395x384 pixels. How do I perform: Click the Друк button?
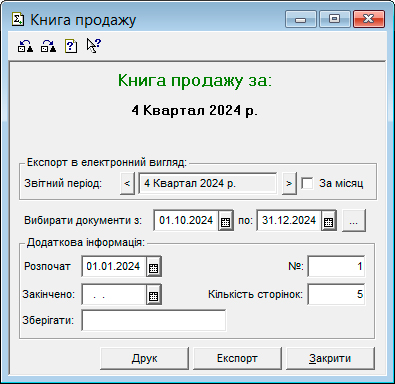(144, 358)
